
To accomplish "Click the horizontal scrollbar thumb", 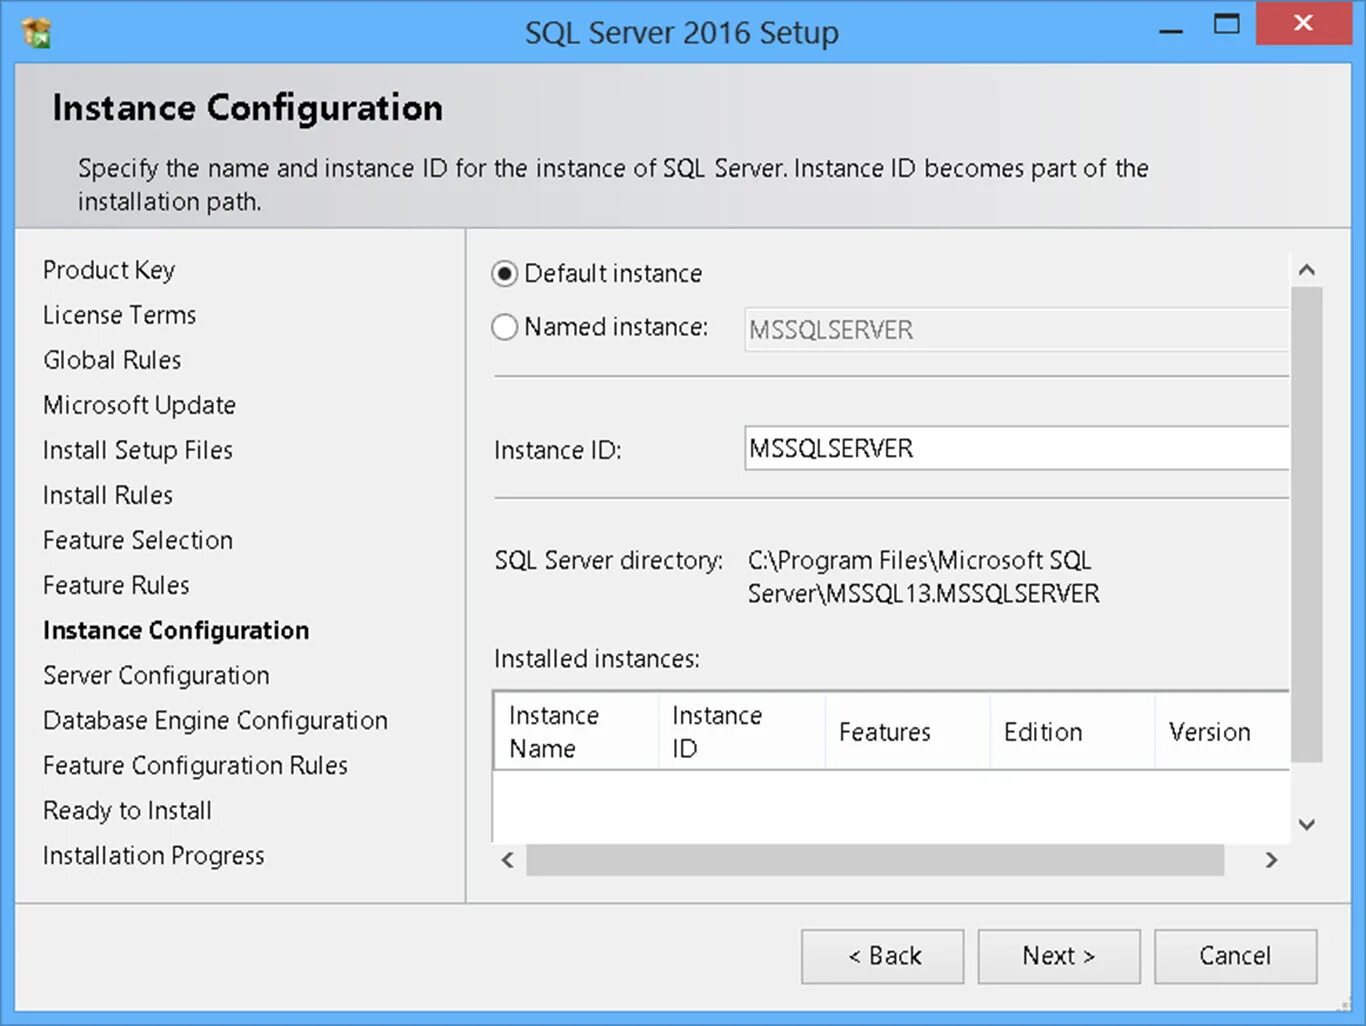I will [x=875, y=860].
